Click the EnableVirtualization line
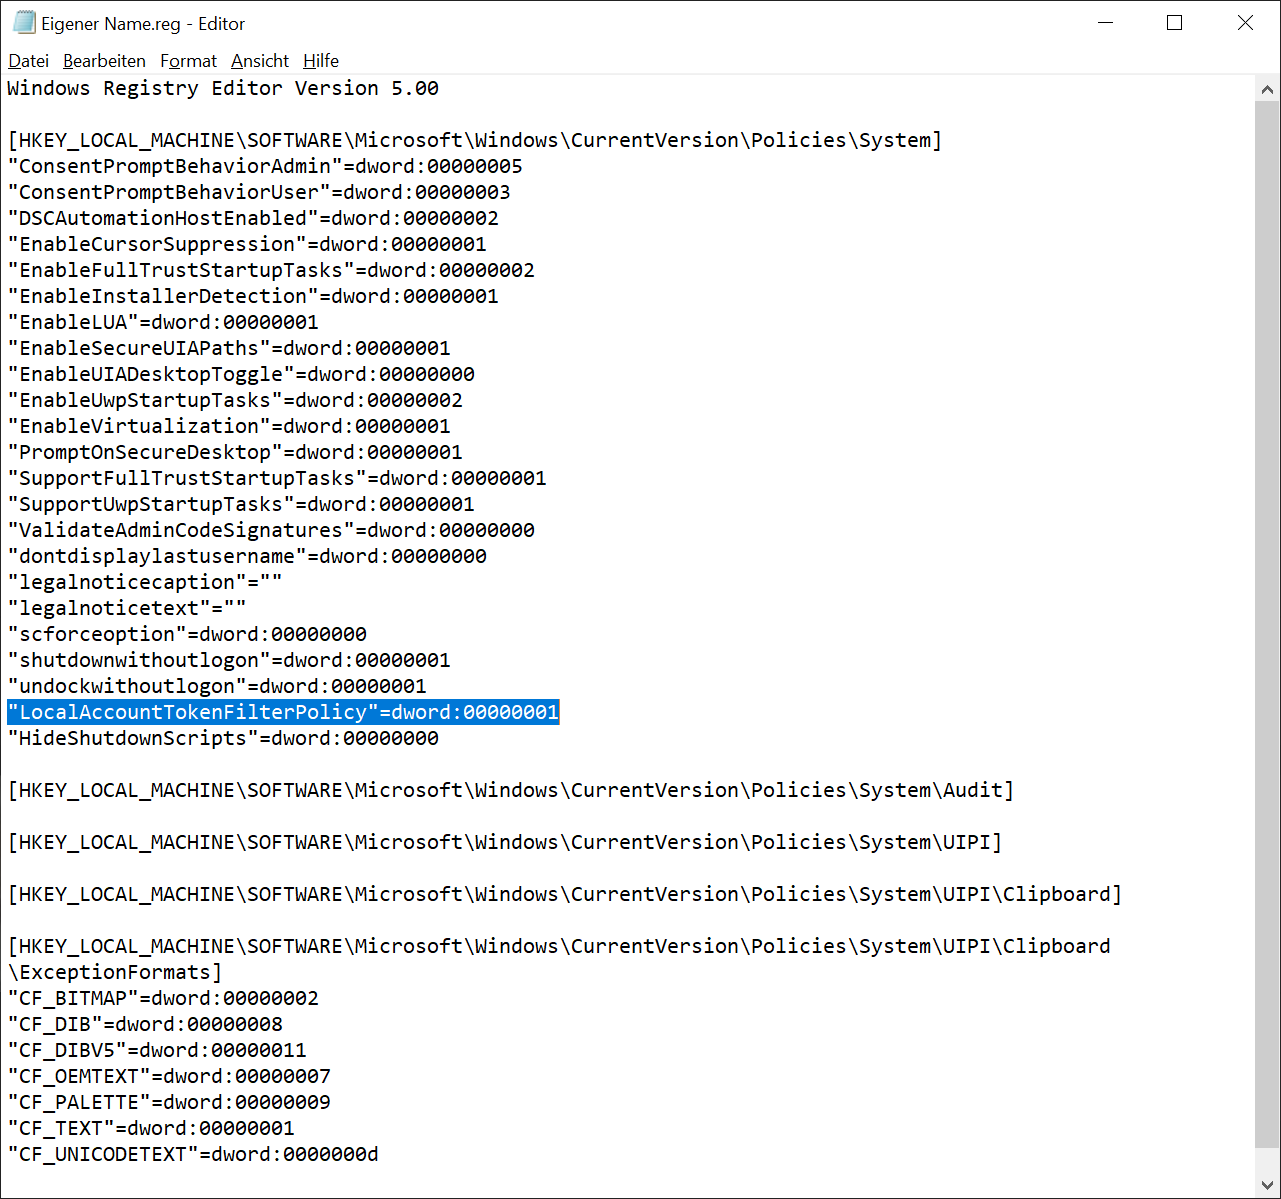Viewport: 1281px width, 1199px height. click(x=229, y=426)
